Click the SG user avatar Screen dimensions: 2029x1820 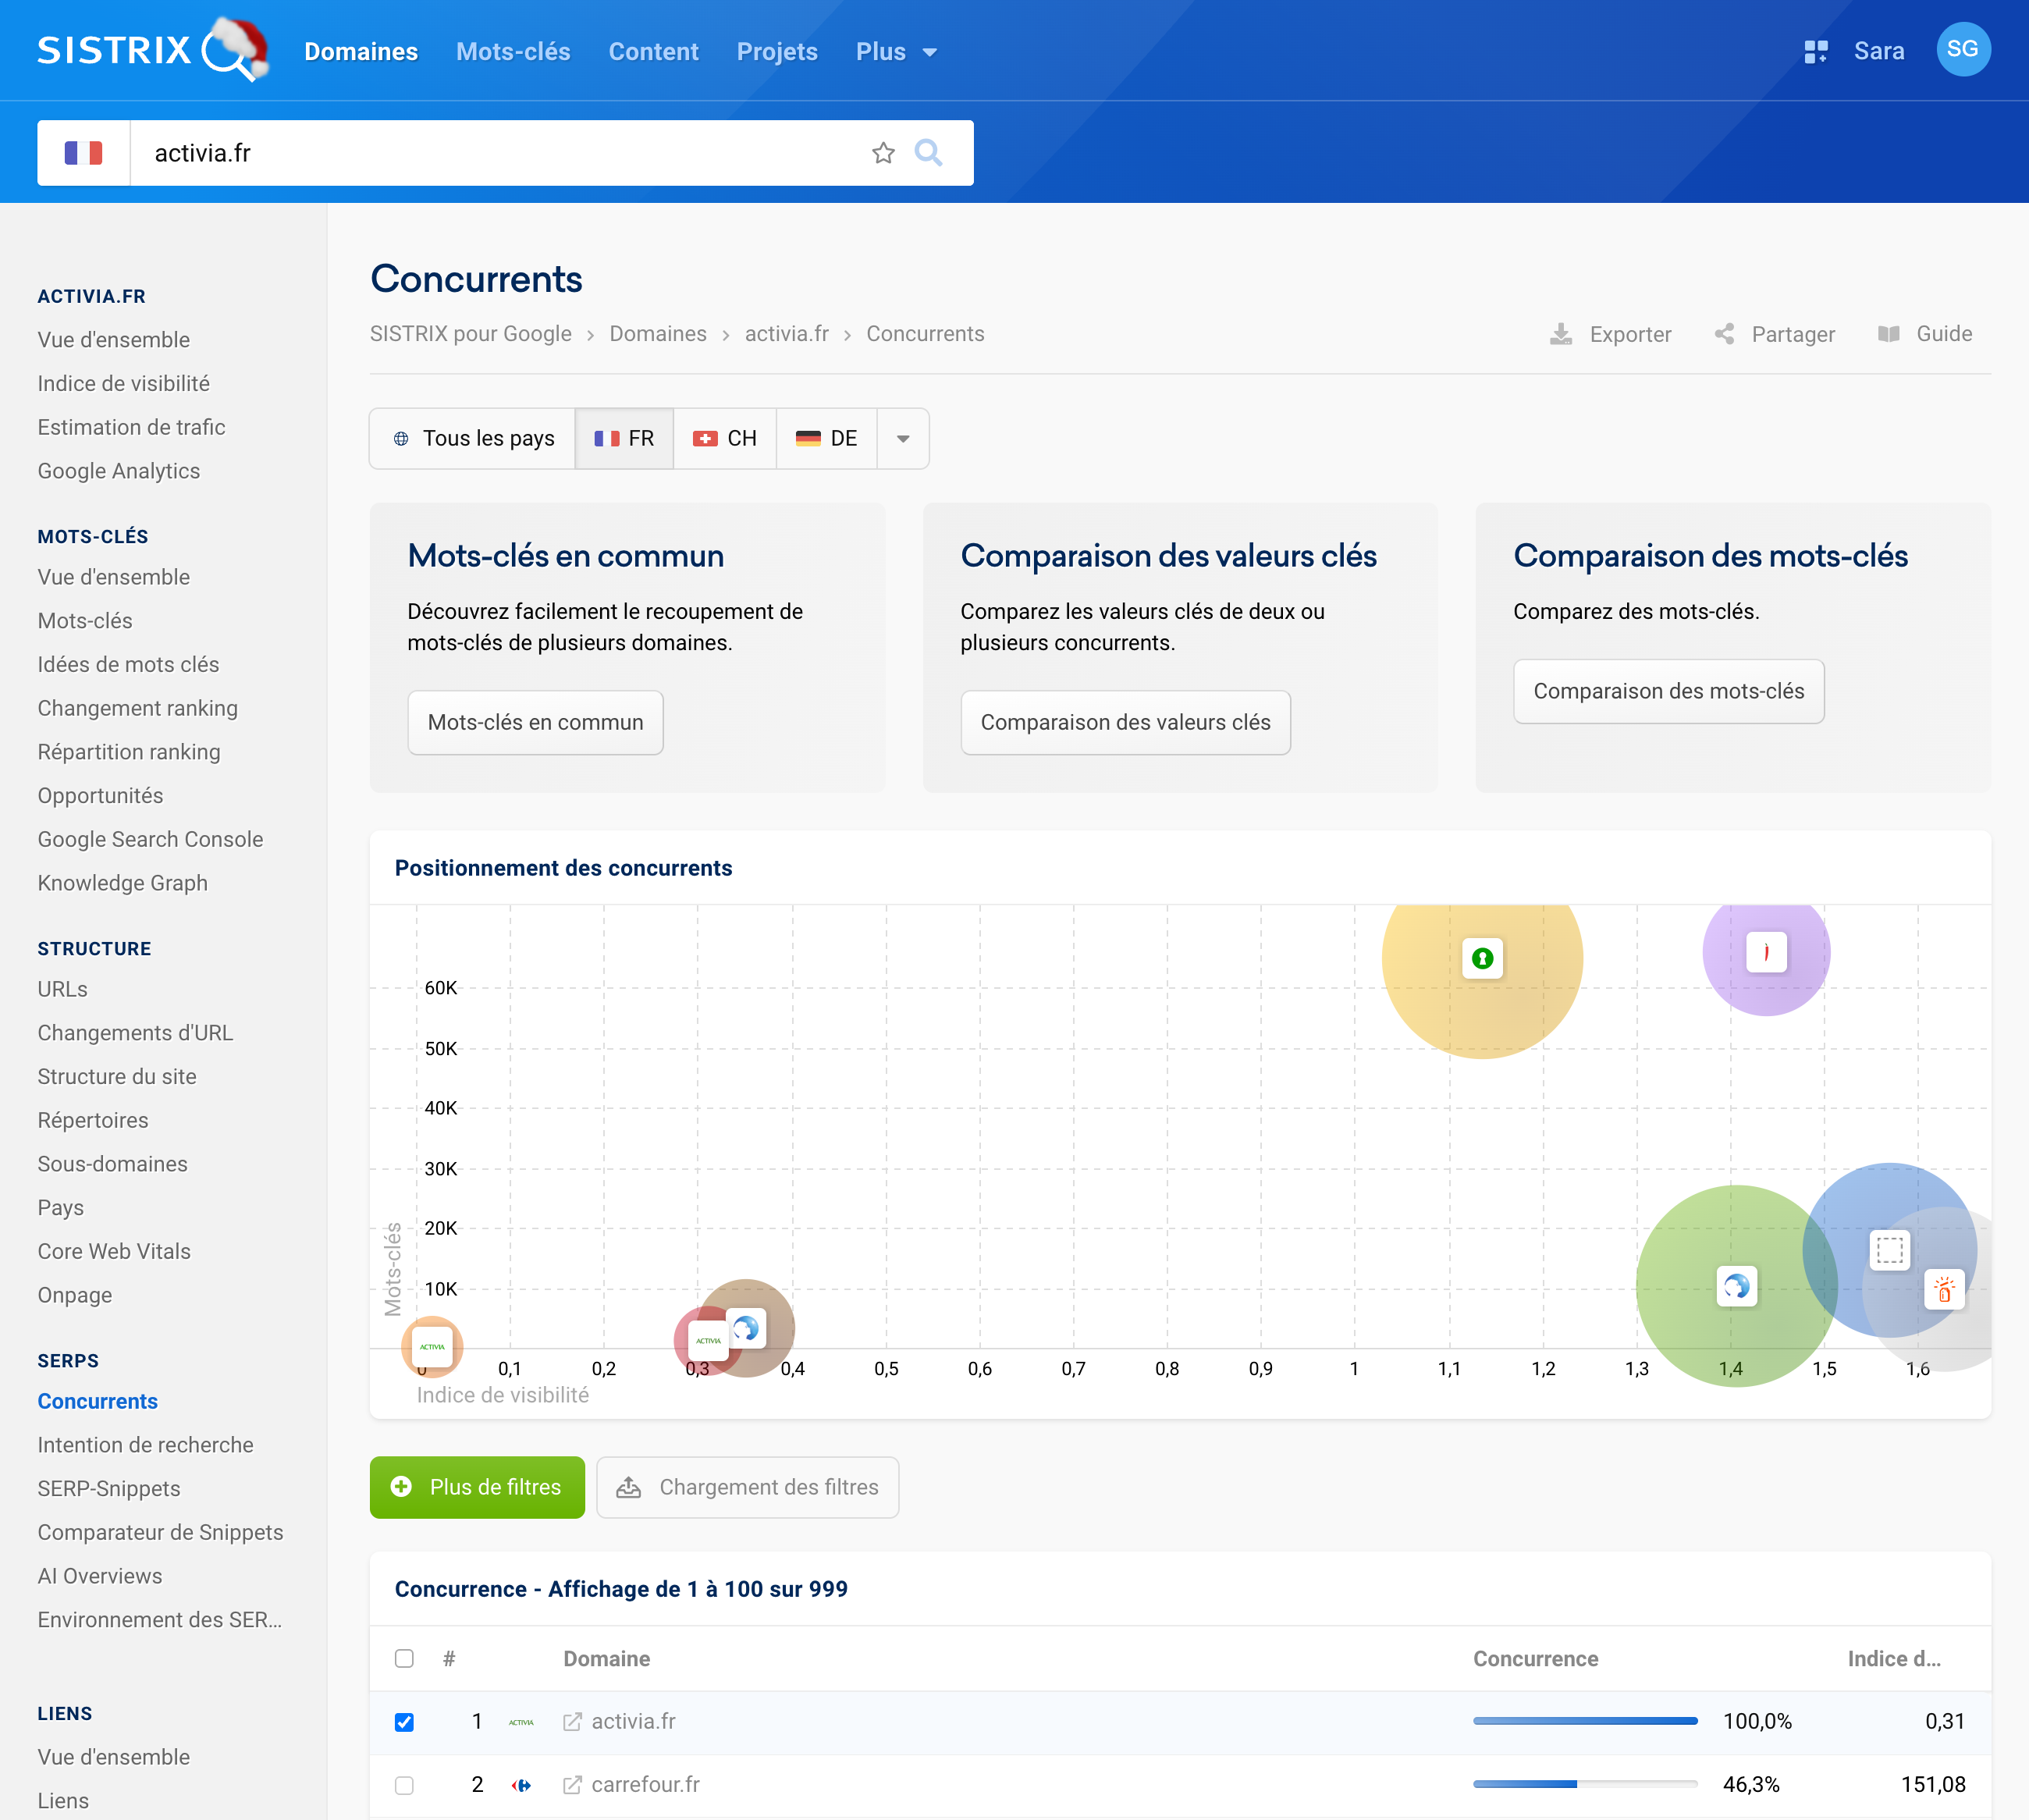1963,49
